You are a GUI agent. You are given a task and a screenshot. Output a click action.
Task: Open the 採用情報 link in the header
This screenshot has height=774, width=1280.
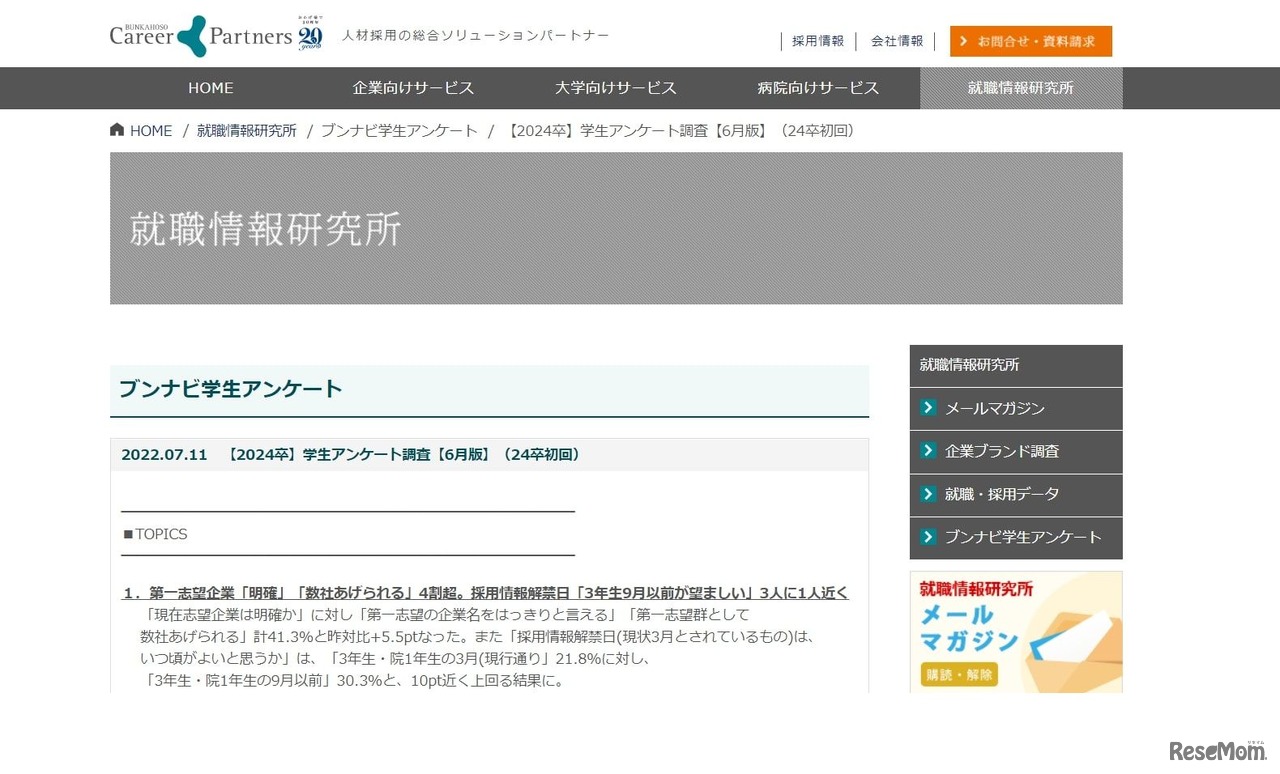(x=818, y=41)
